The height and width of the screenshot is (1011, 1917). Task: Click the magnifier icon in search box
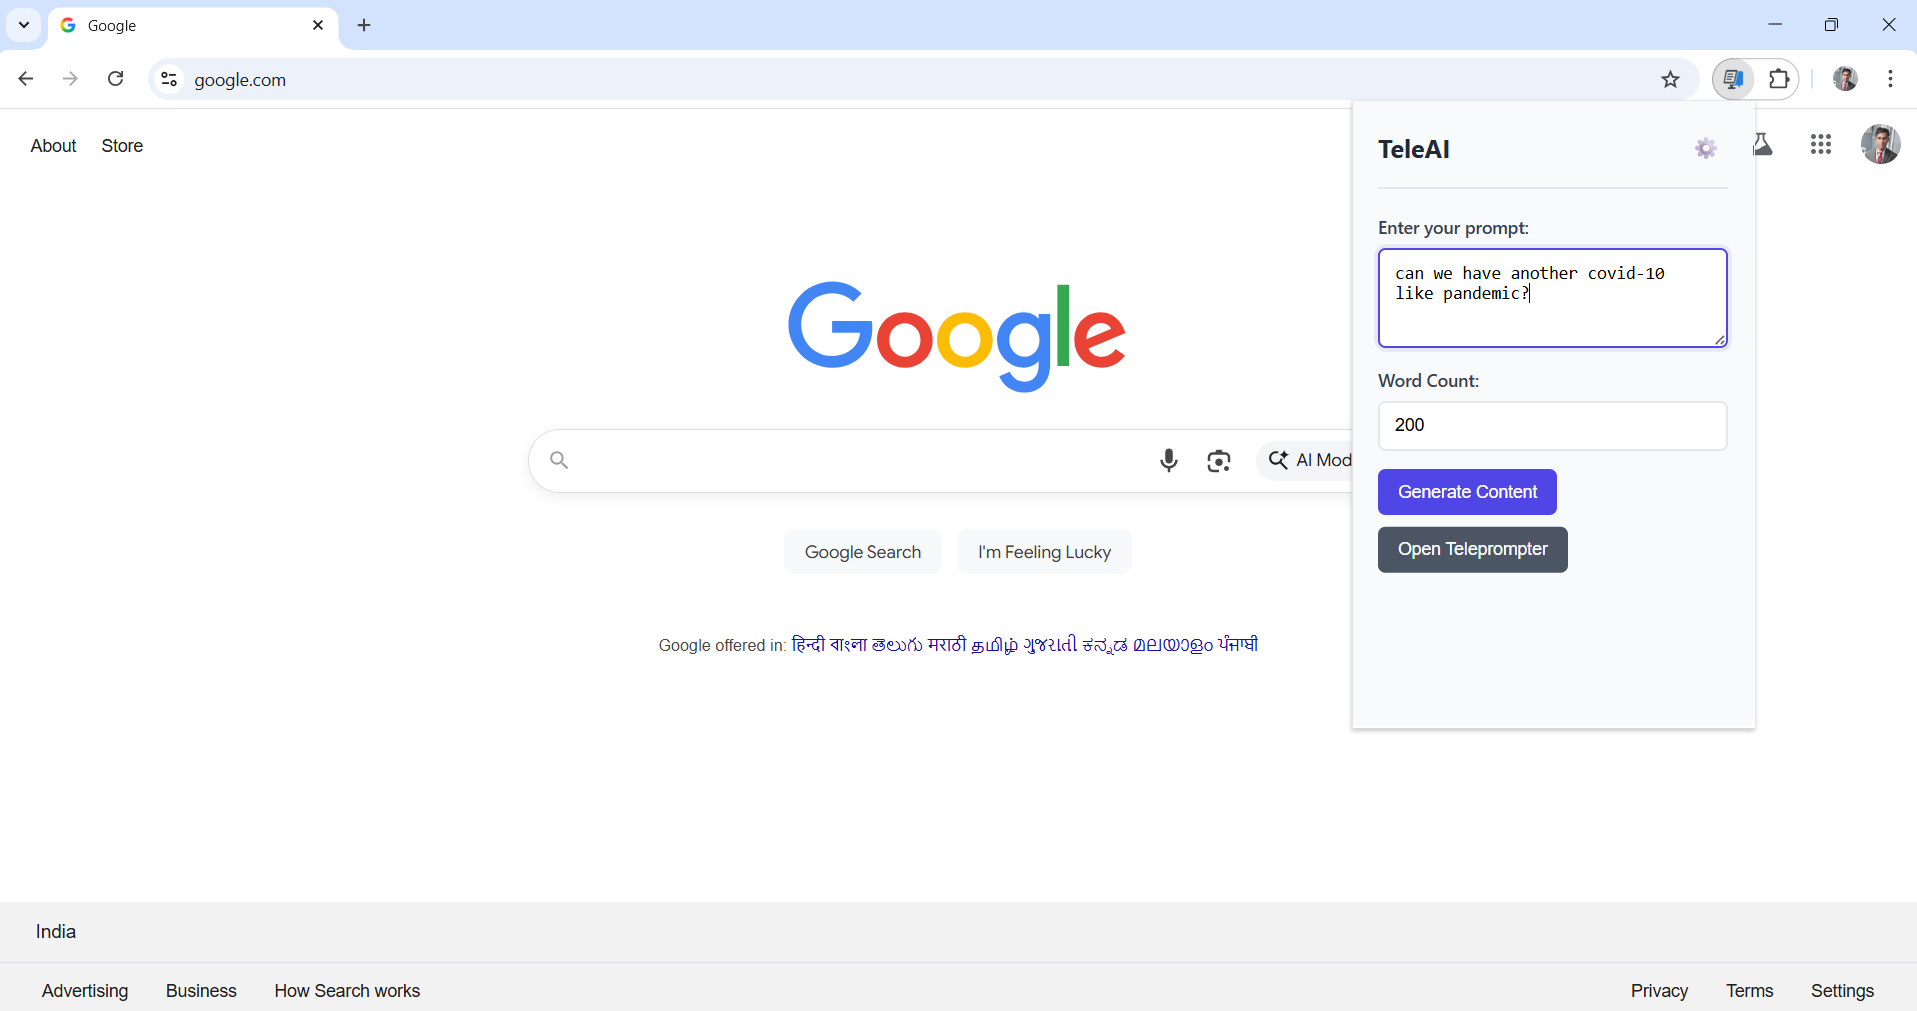click(559, 460)
